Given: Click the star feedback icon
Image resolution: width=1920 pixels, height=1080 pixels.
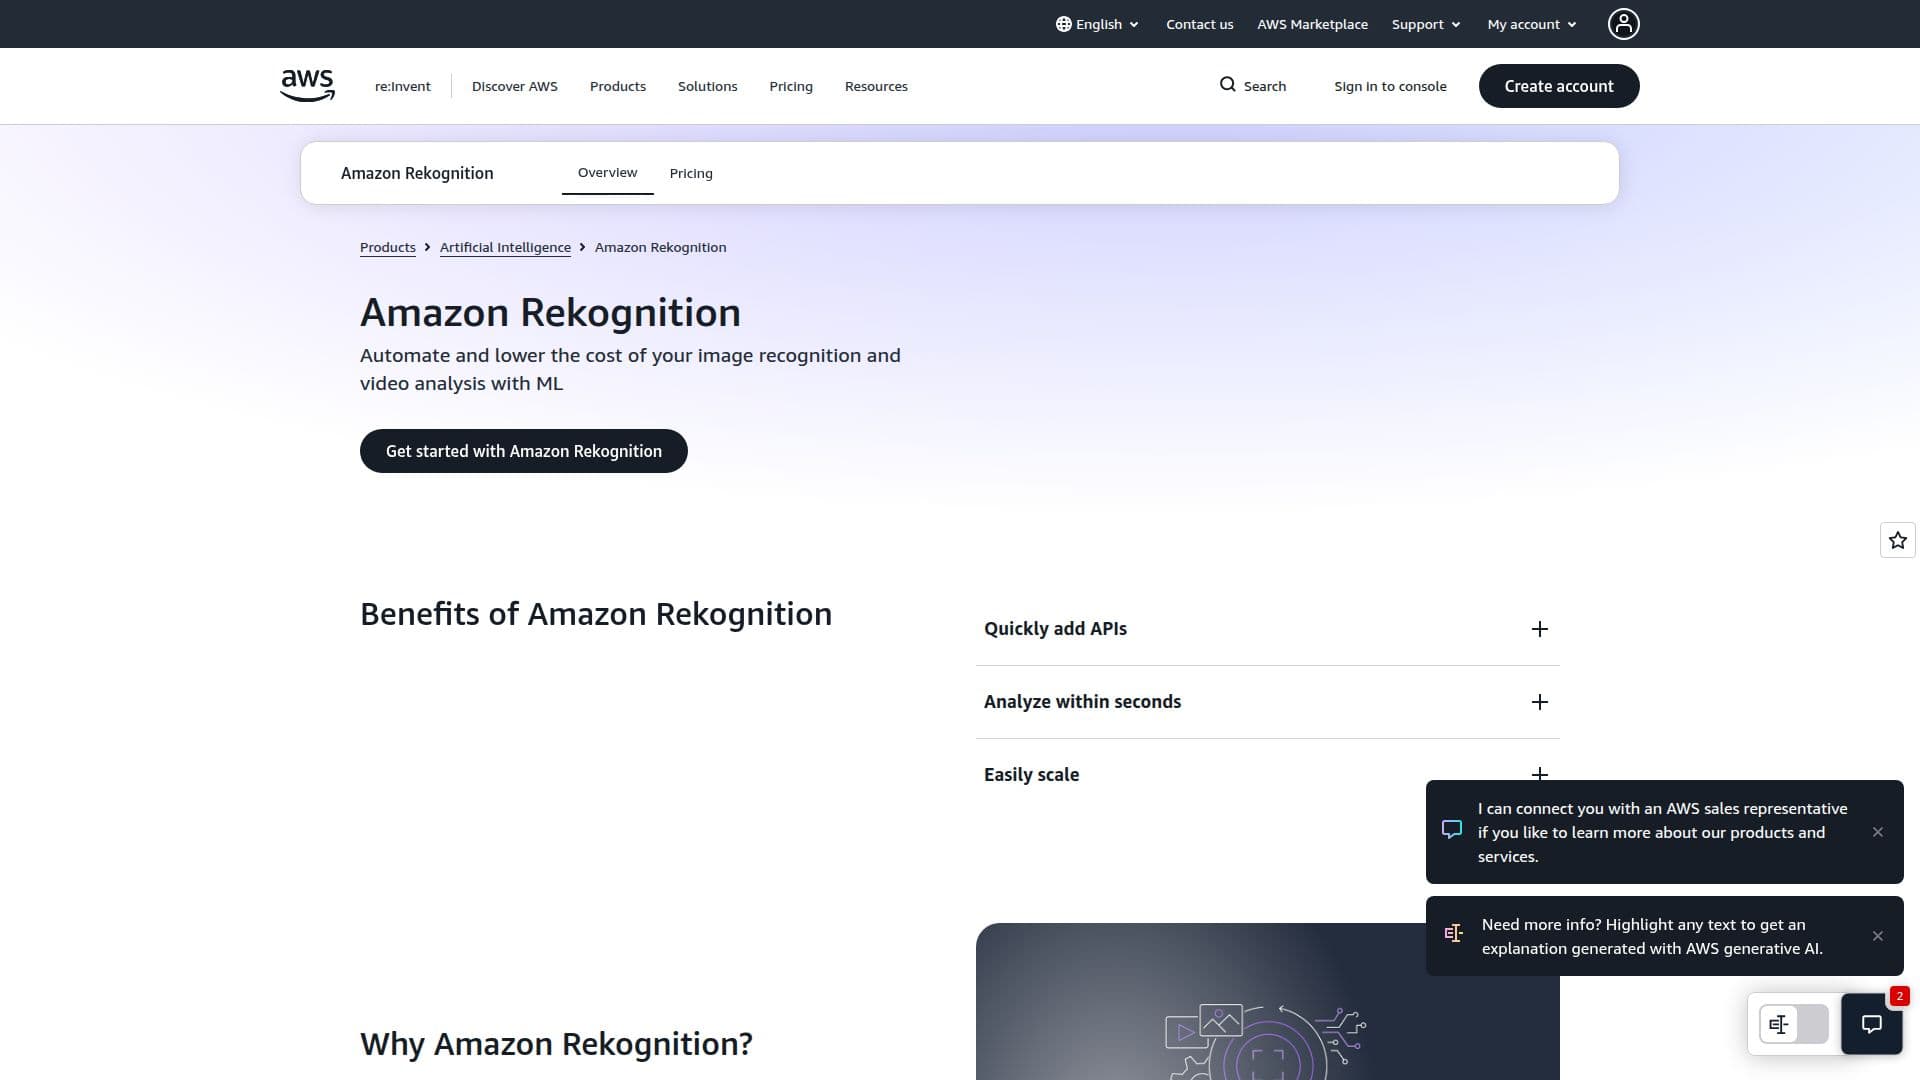Looking at the screenshot, I should point(1897,540).
